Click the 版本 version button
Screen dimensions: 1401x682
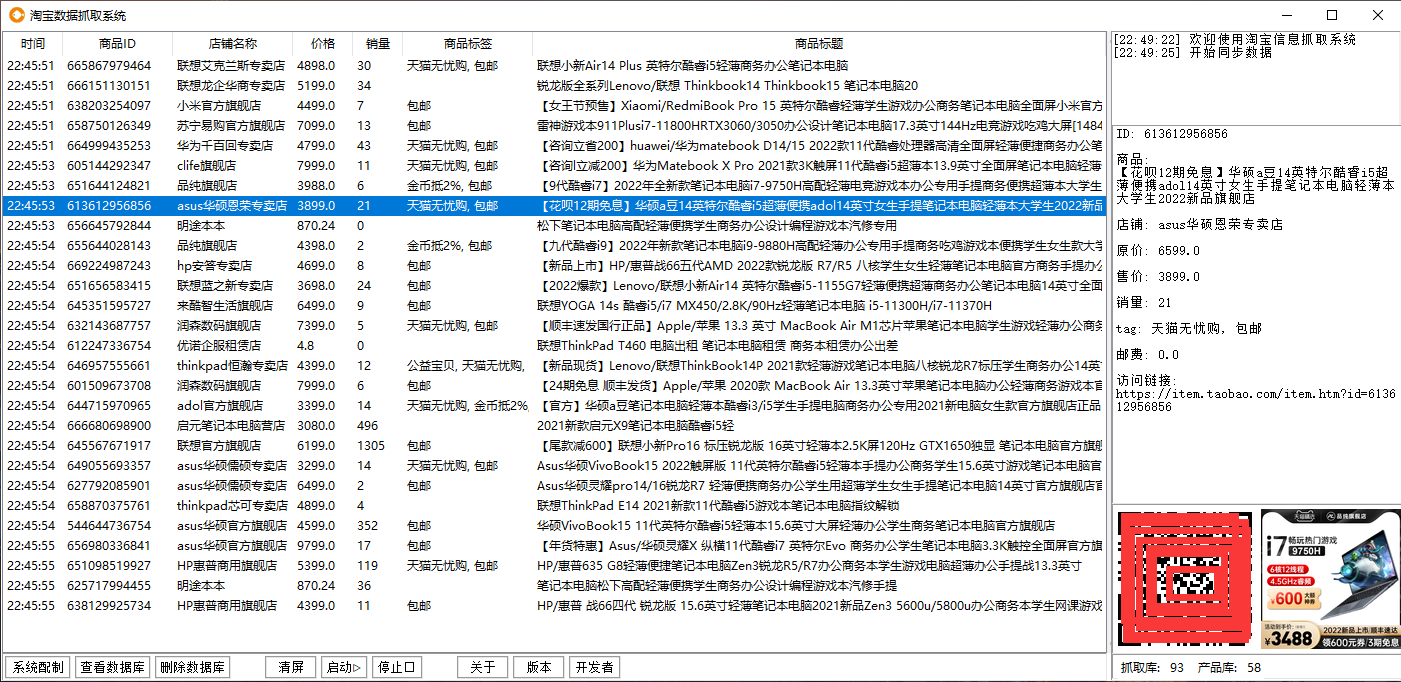tap(538, 667)
